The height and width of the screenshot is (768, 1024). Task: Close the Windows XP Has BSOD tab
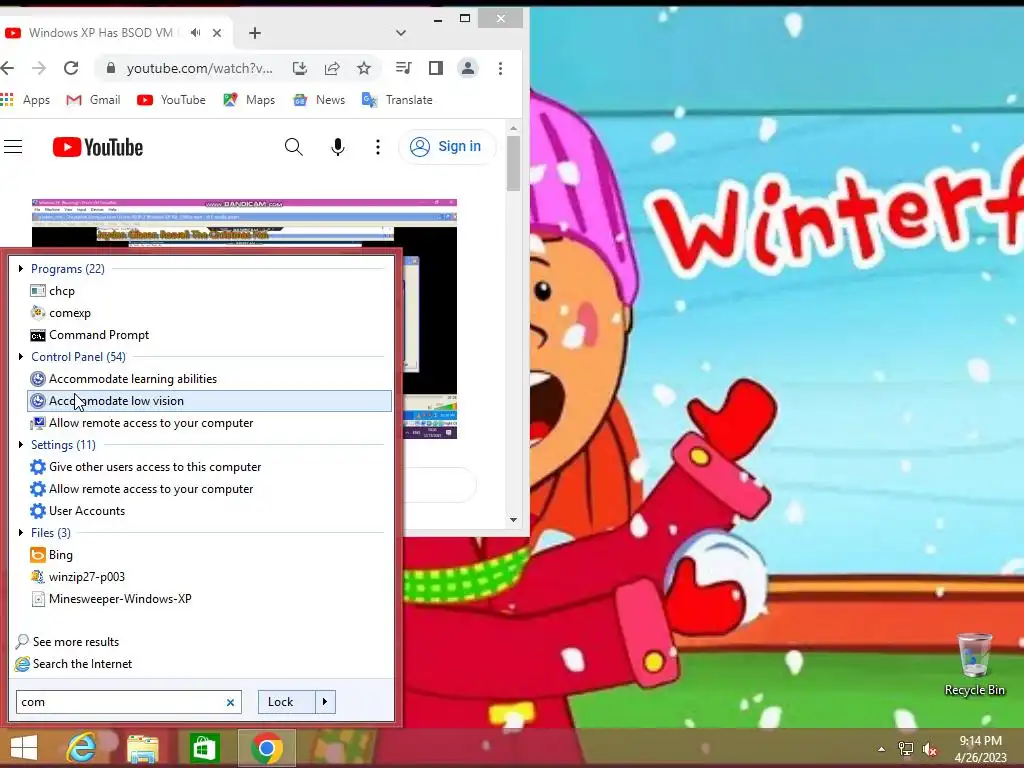[x=217, y=33]
